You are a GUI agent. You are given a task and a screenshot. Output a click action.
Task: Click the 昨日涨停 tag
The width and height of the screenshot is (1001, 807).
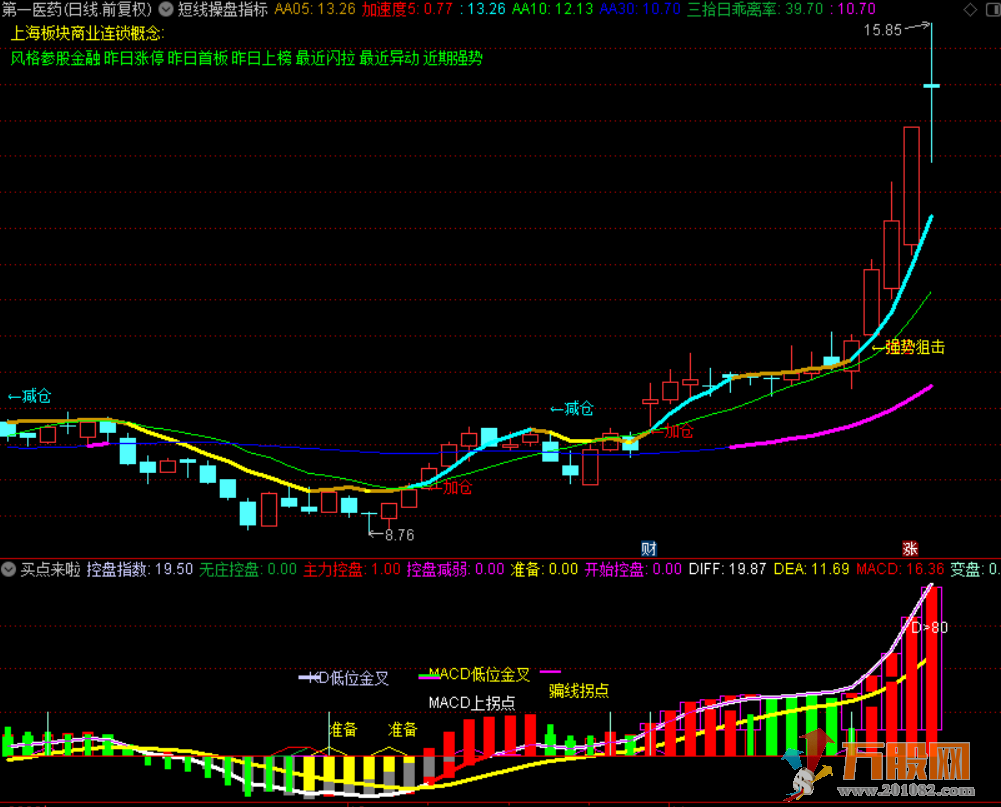pyautogui.click(x=134, y=58)
